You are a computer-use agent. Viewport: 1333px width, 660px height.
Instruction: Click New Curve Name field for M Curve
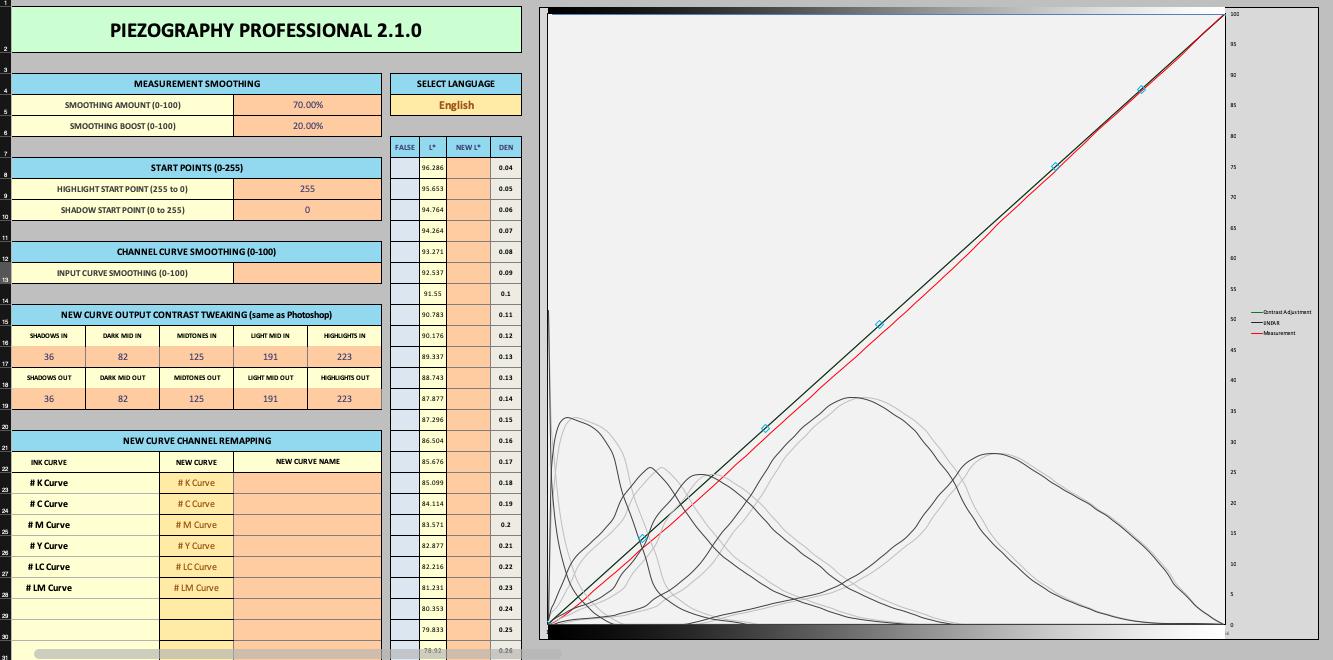[x=308, y=525]
